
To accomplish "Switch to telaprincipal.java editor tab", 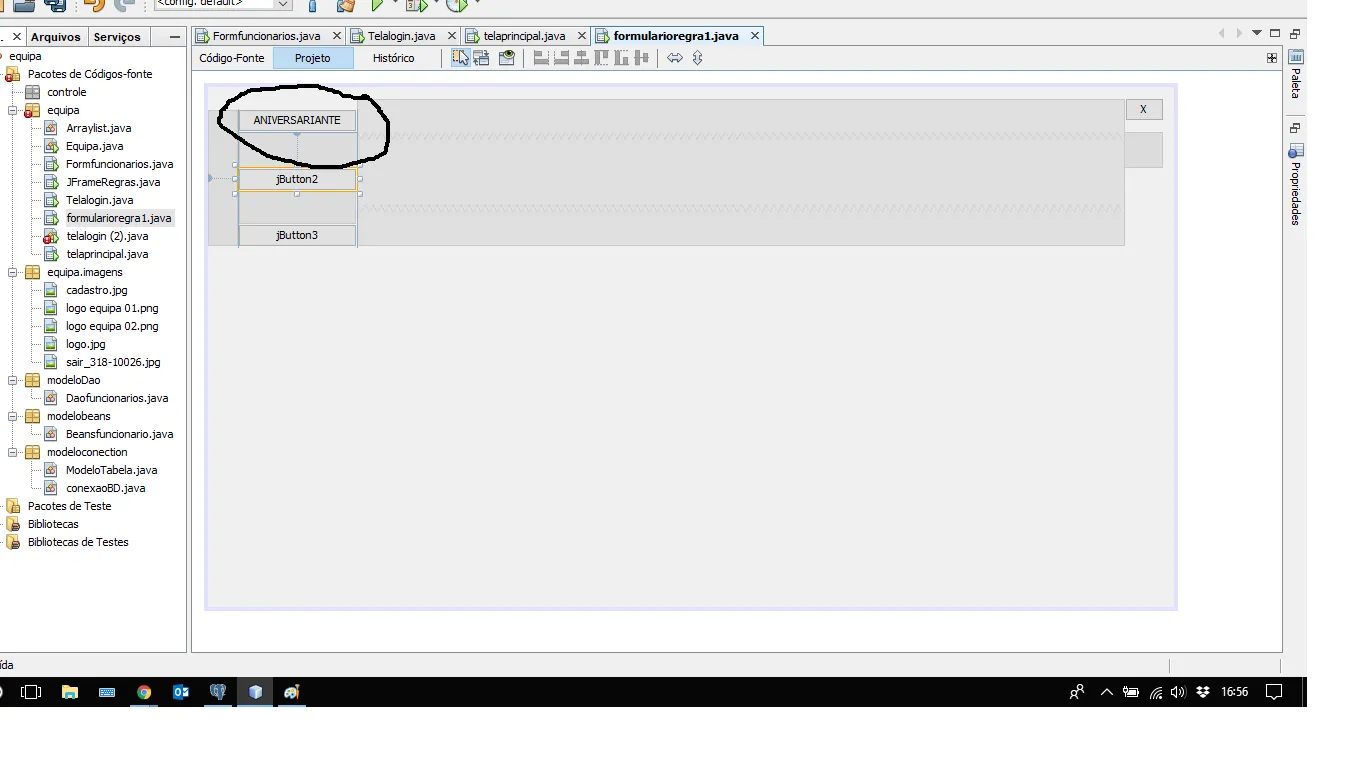I will click(524, 36).
